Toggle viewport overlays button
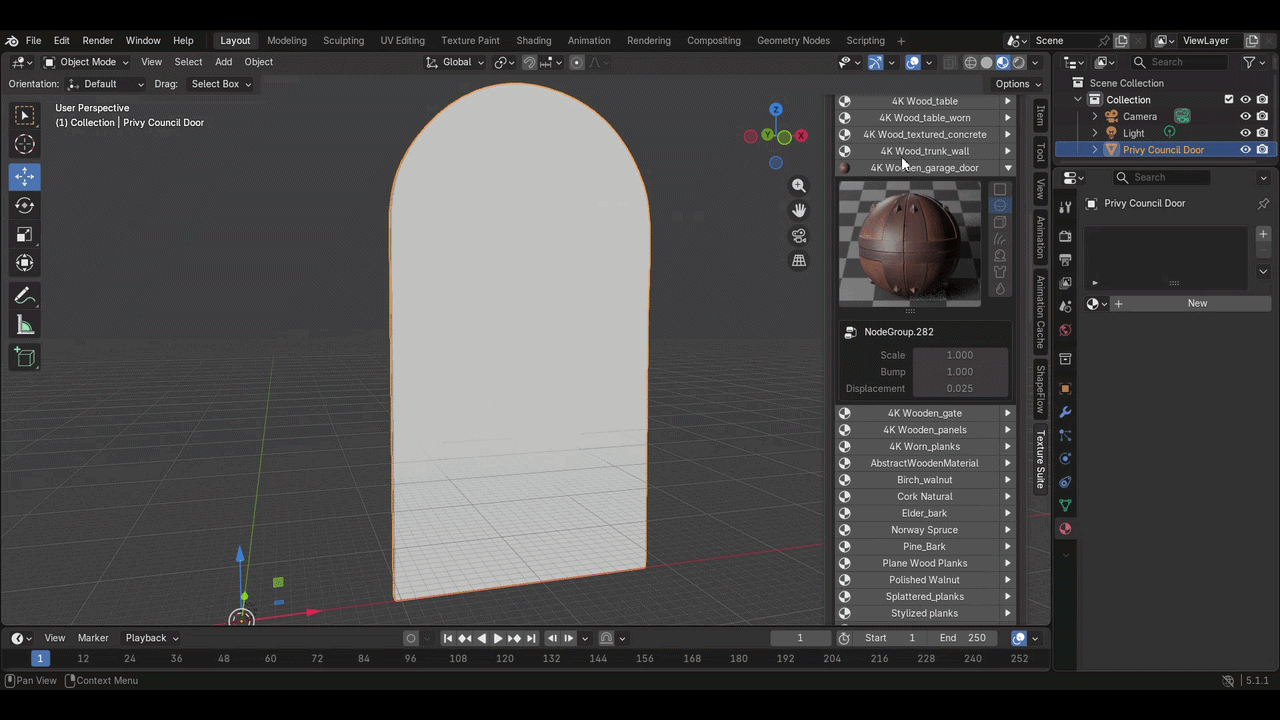This screenshot has width=1280, height=720. (913, 62)
